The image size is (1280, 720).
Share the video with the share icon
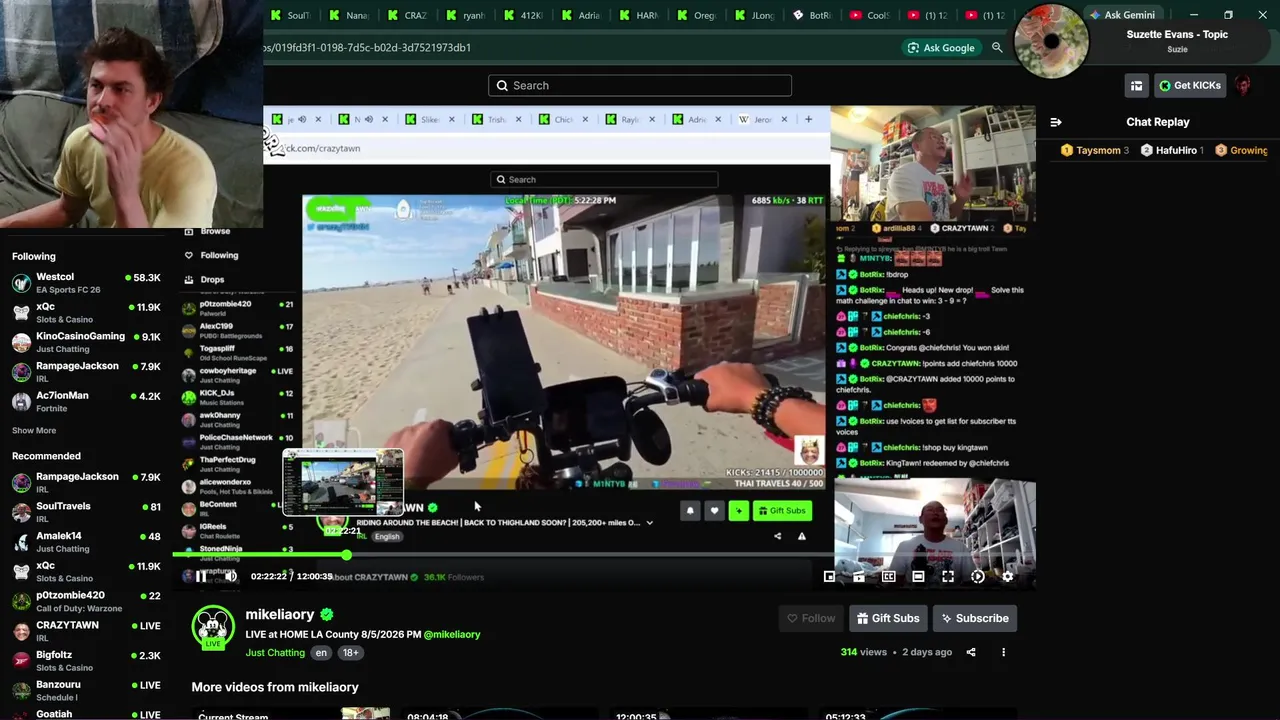point(971,652)
